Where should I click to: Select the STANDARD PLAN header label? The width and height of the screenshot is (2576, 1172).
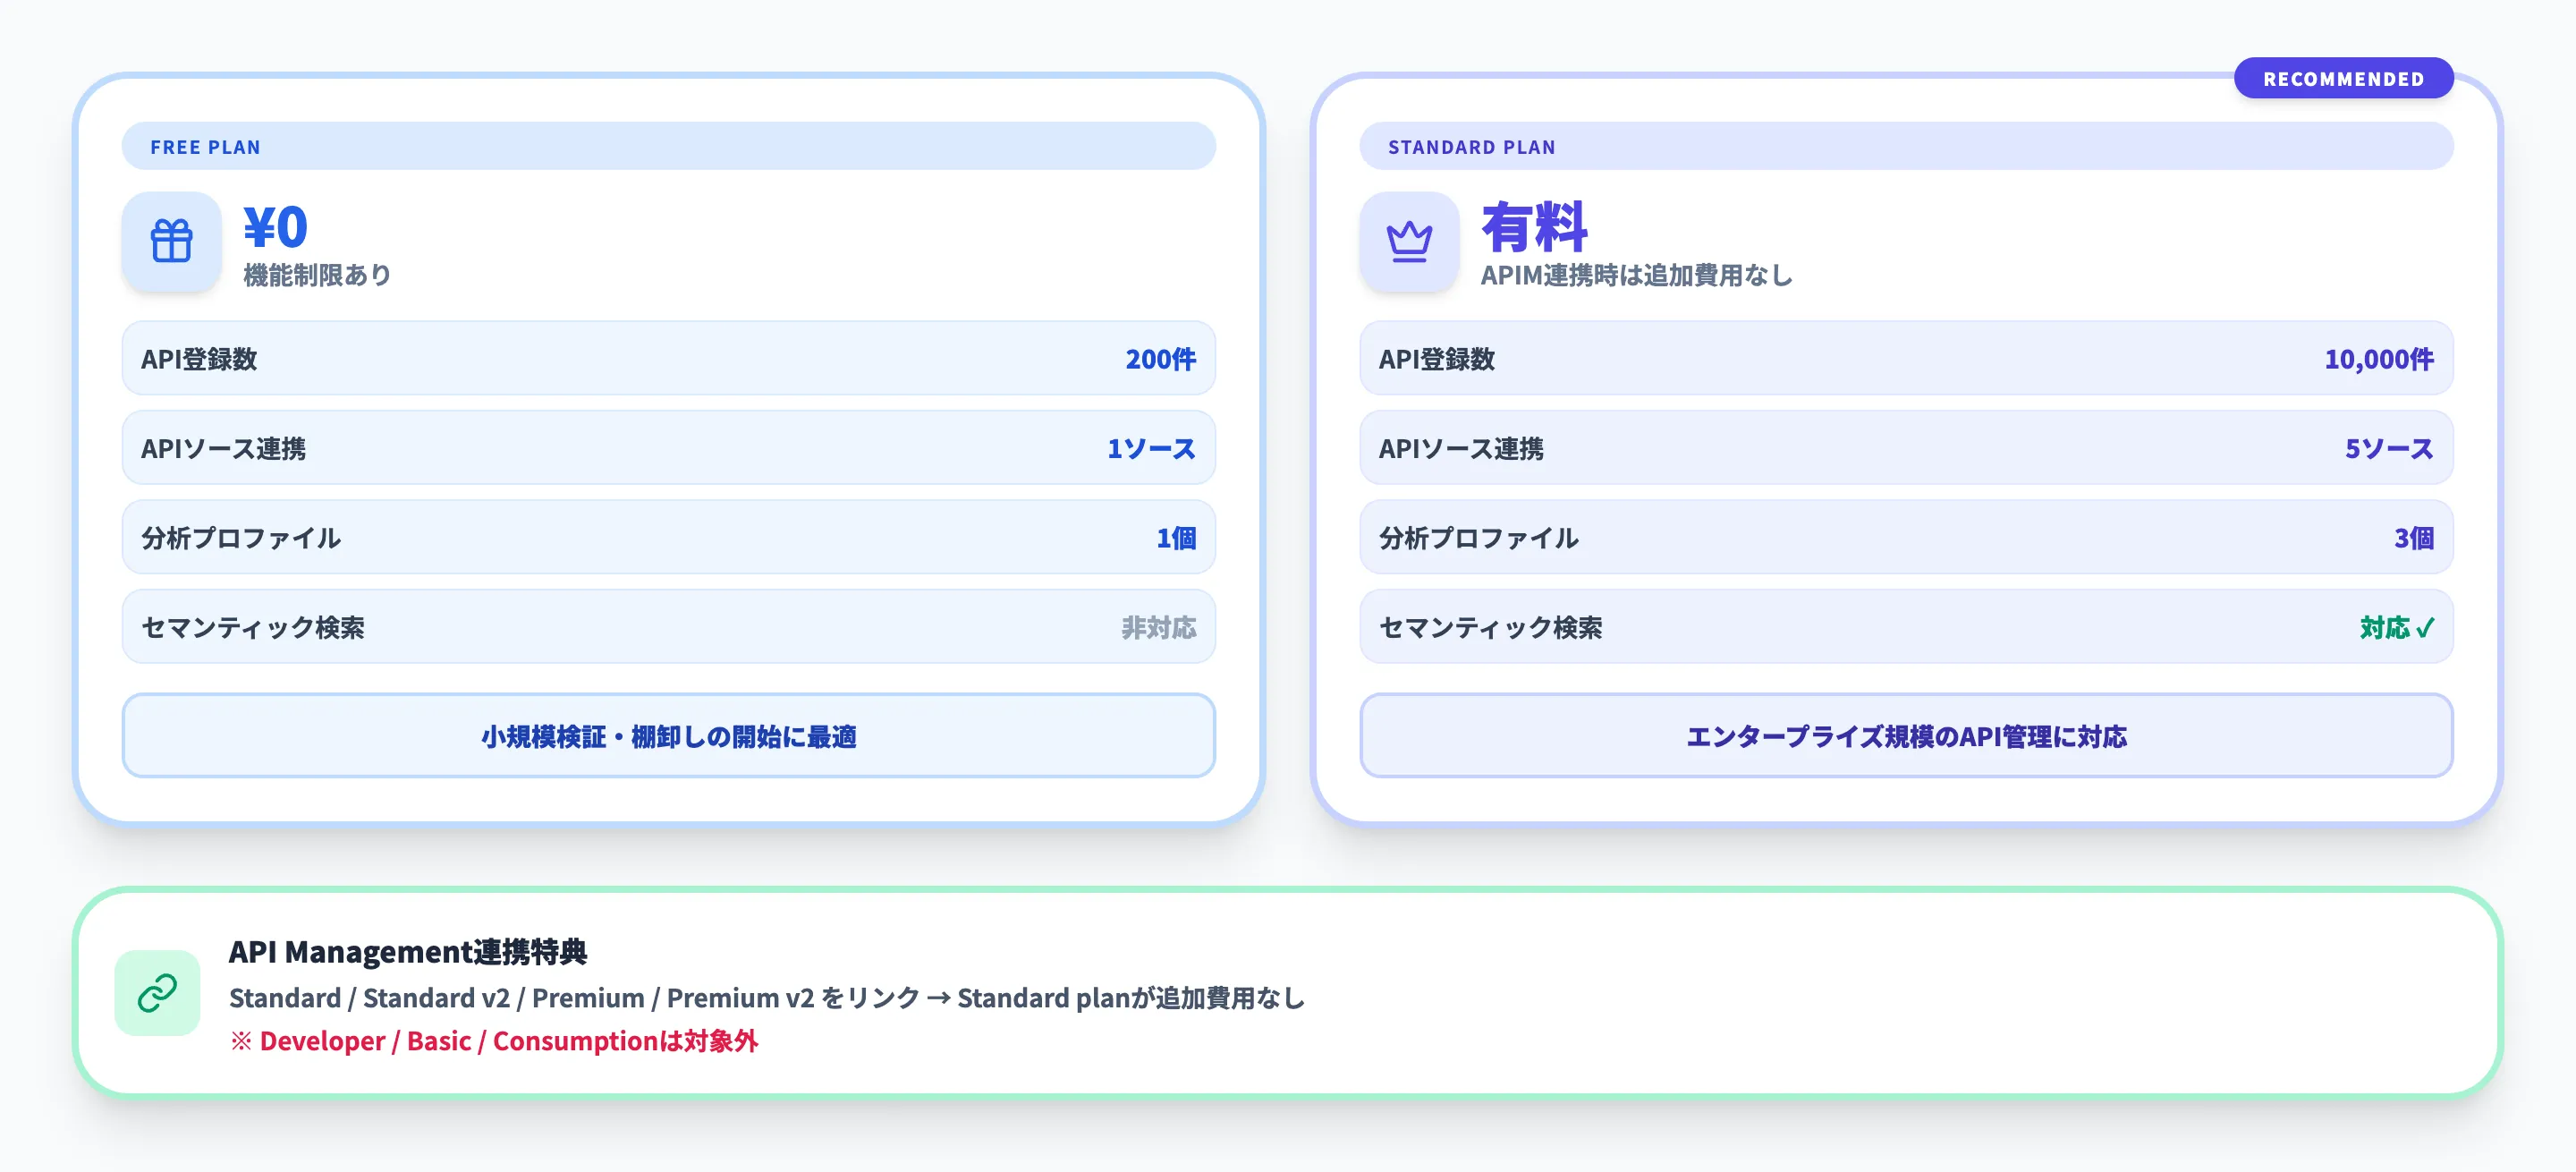point(1471,147)
